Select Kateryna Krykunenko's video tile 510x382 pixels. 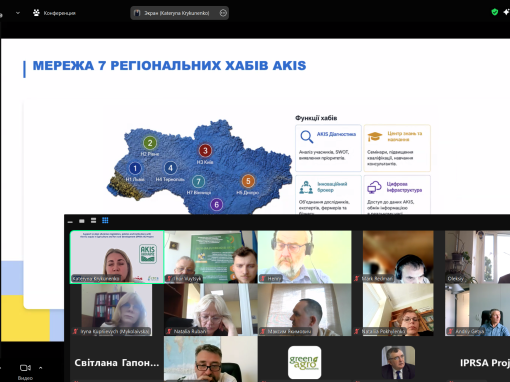pos(117,257)
